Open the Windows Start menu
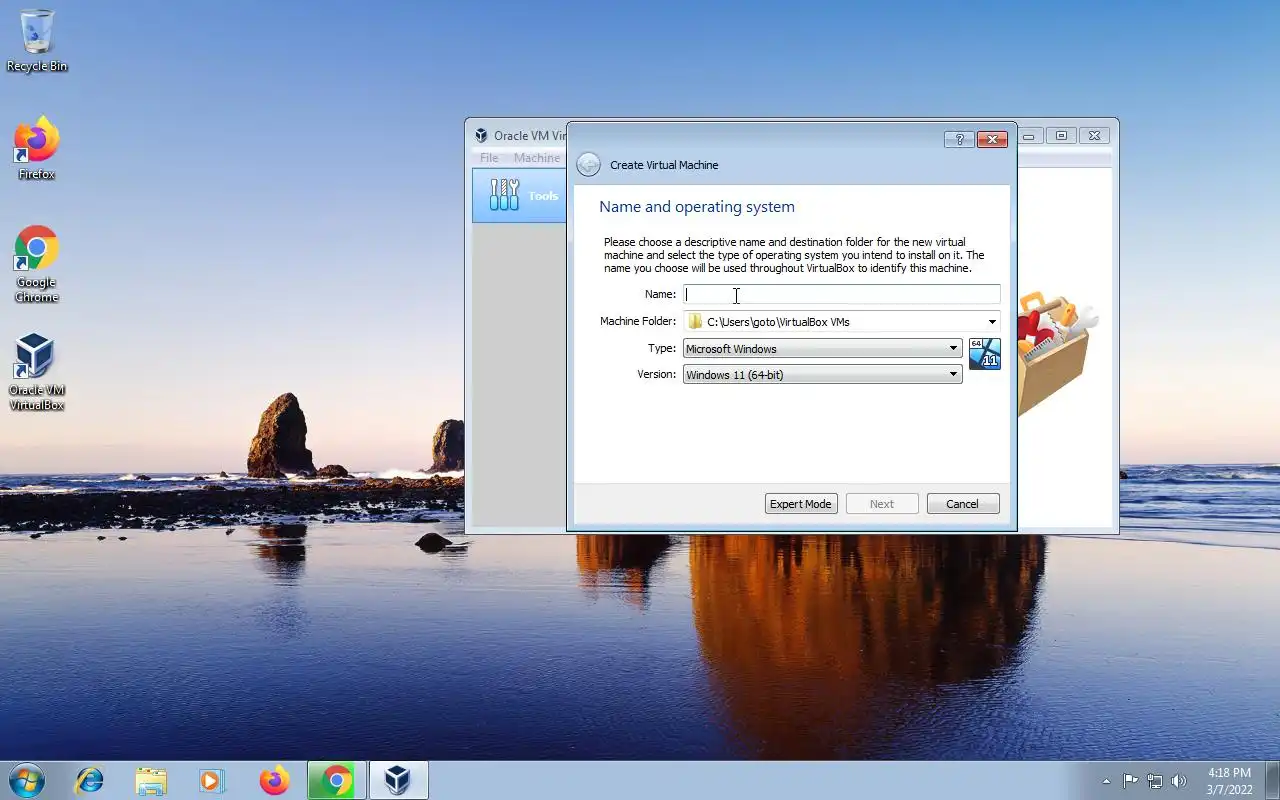The width and height of the screenshot is (1280, 800). click(x=27, y=780)
